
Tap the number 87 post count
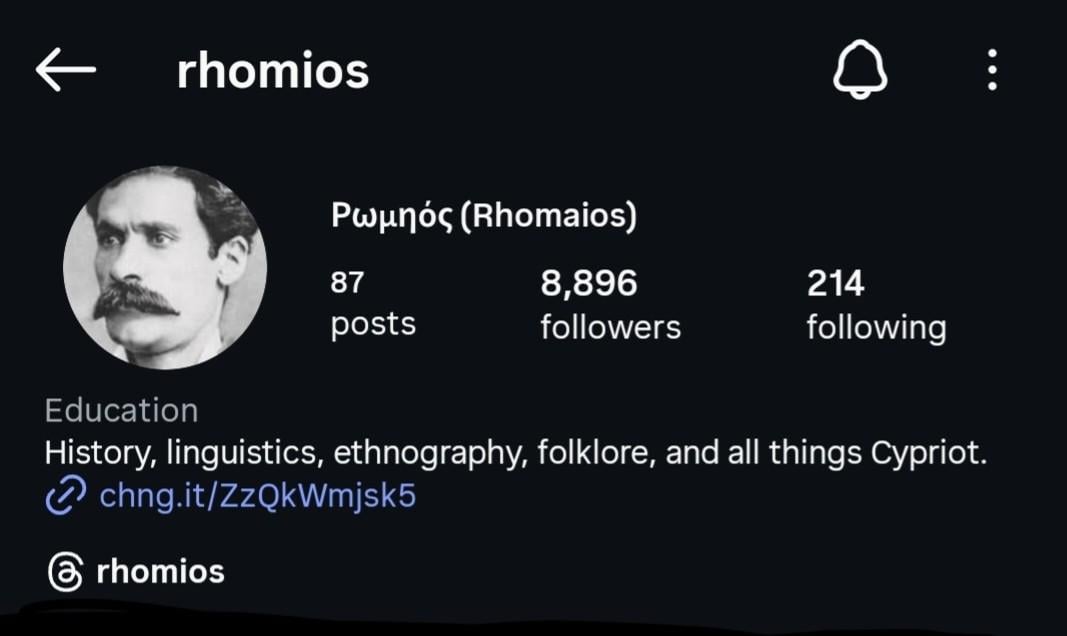point(347,284)
